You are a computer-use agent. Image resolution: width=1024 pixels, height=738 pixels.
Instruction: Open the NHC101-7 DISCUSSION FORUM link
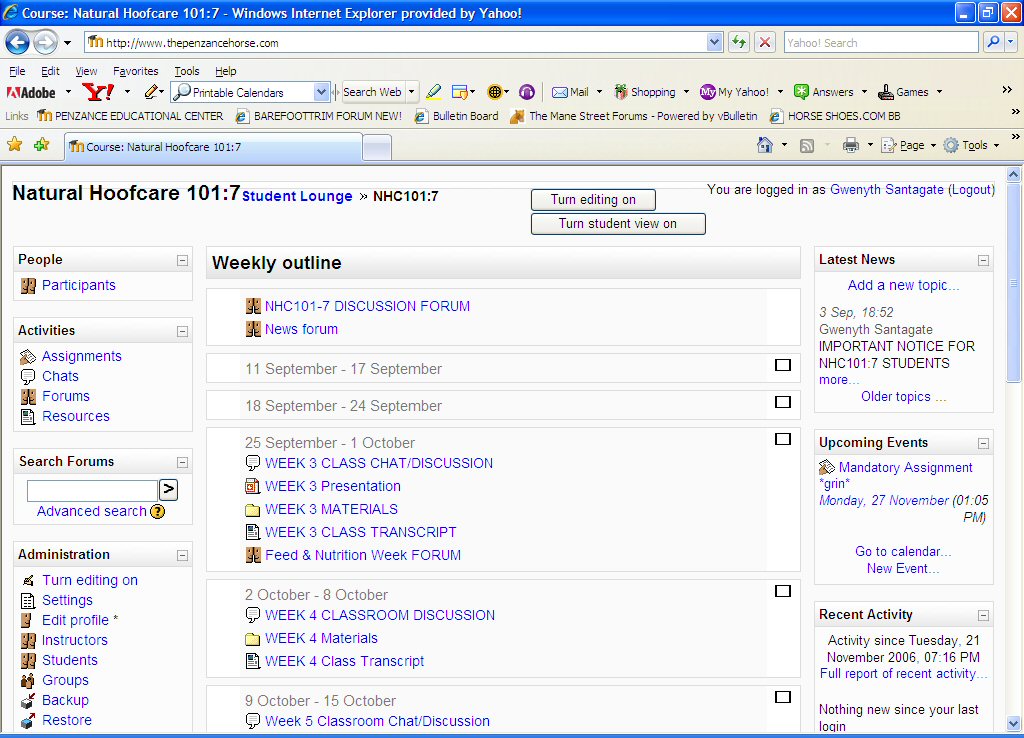pos(367,307)
